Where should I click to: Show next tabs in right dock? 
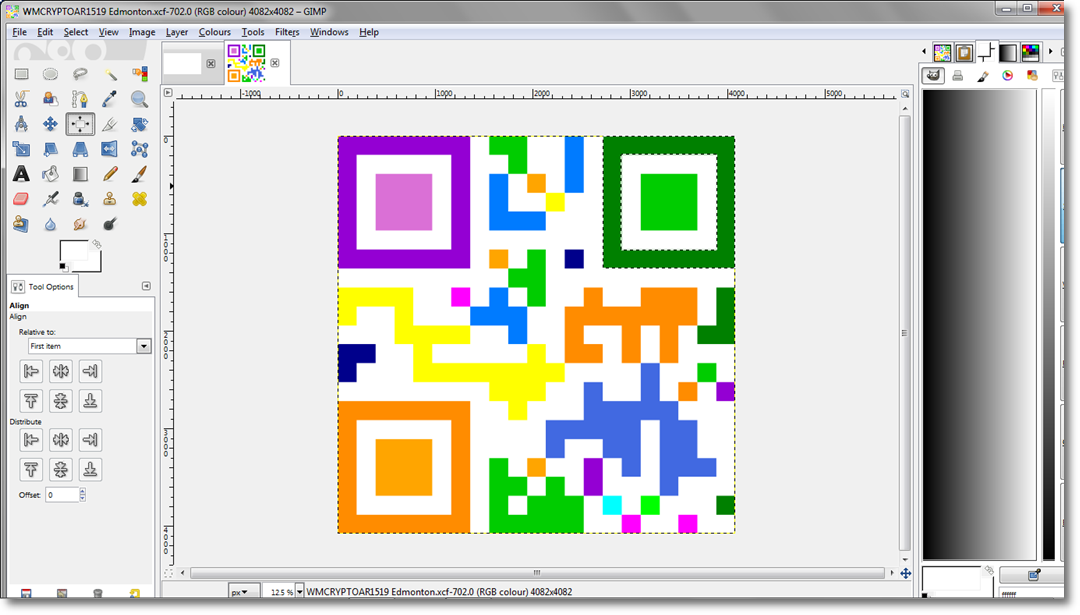pos(1050,51)
